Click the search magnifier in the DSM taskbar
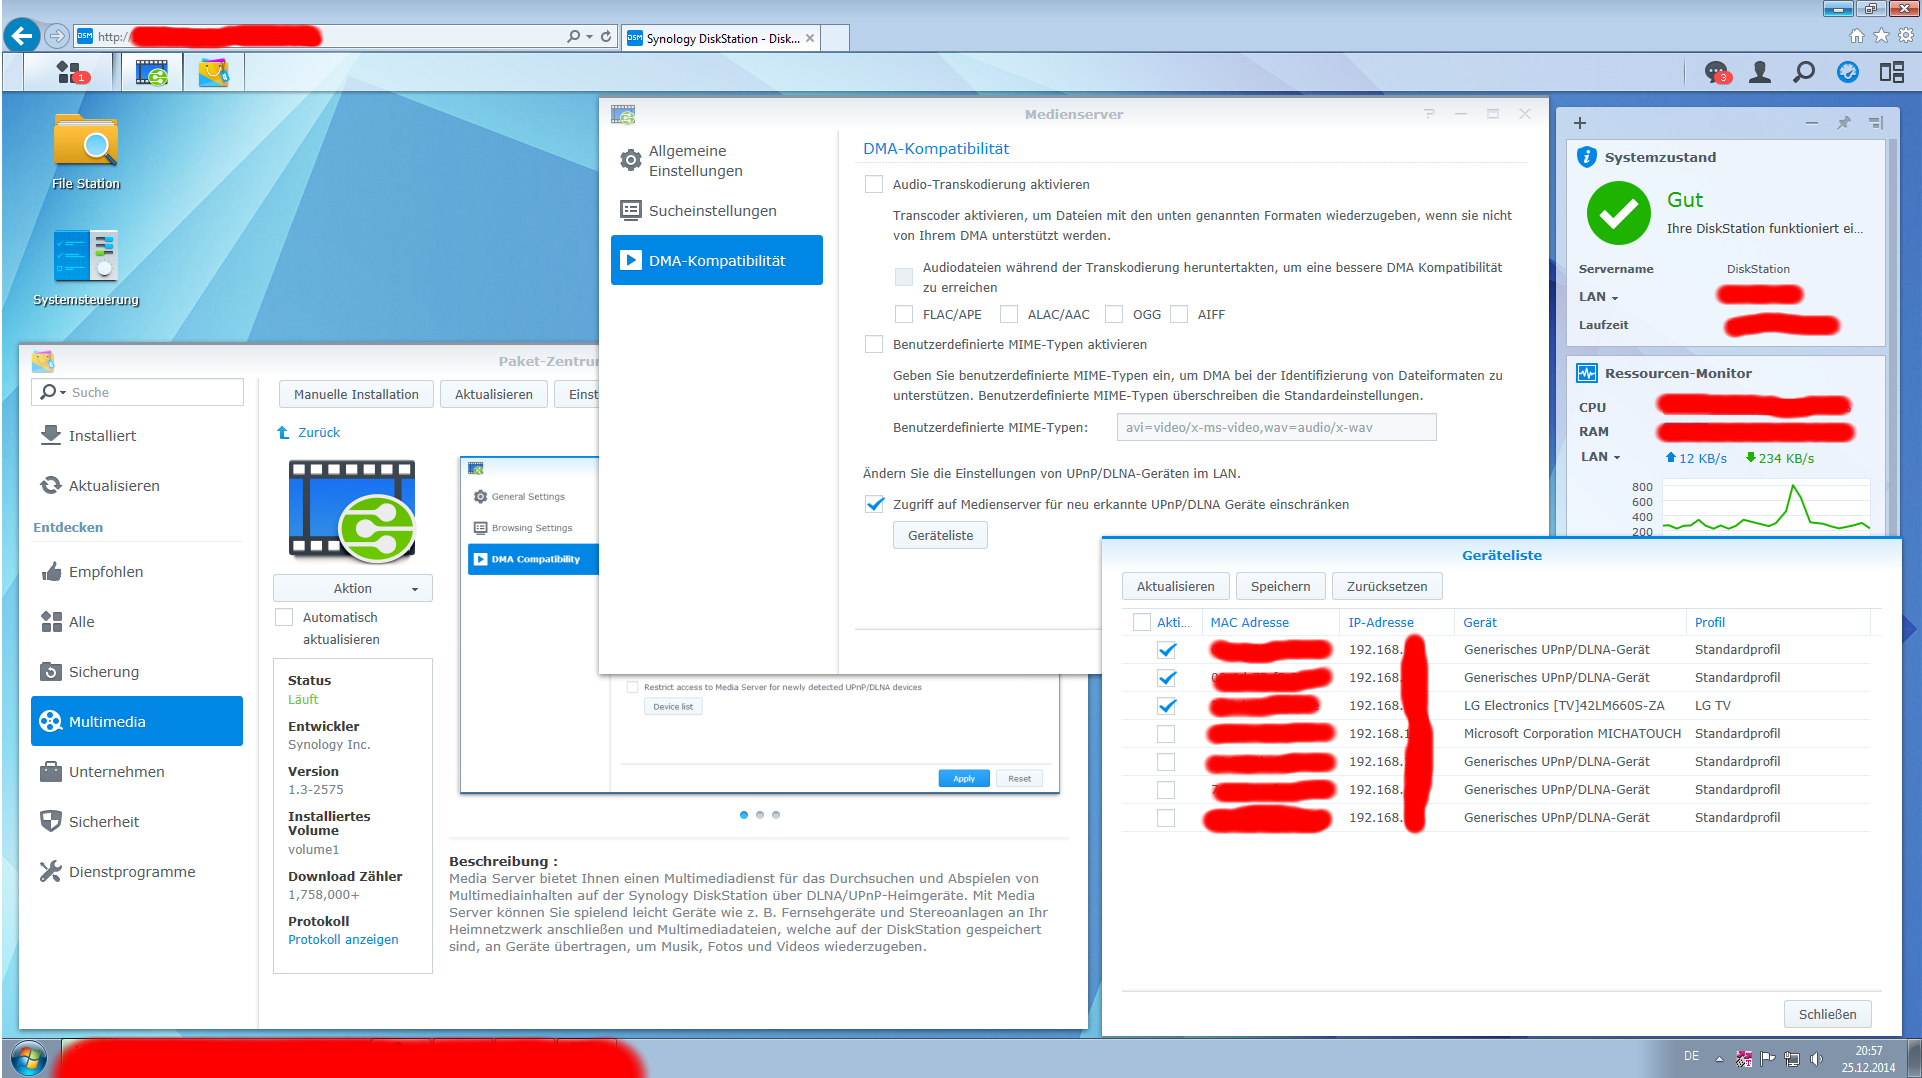1922x1078 pixels. click(1803, 72)
